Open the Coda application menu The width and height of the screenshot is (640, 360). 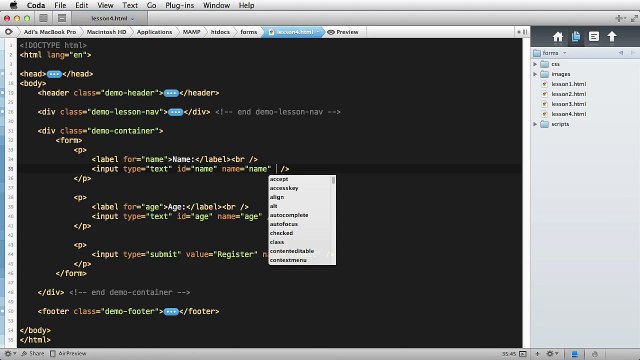pyautogui.click(x=36, y=5)
